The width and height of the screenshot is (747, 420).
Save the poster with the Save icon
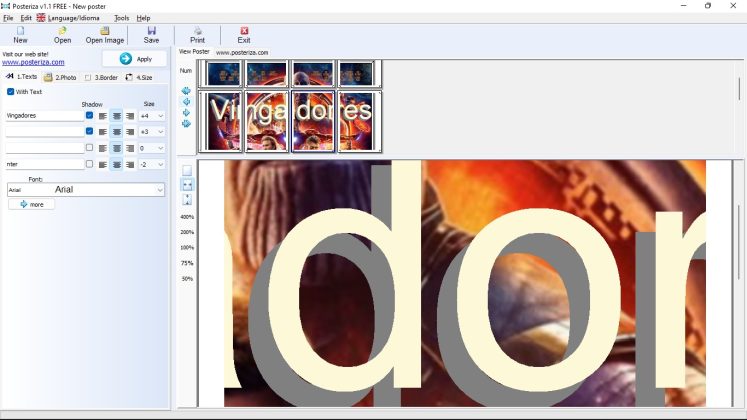coord(151,35)
